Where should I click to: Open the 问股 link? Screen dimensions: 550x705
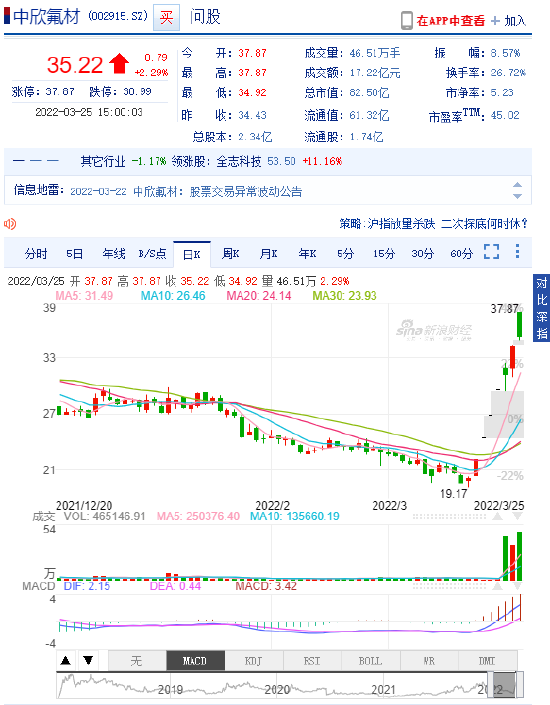click(x=205, y=17)
